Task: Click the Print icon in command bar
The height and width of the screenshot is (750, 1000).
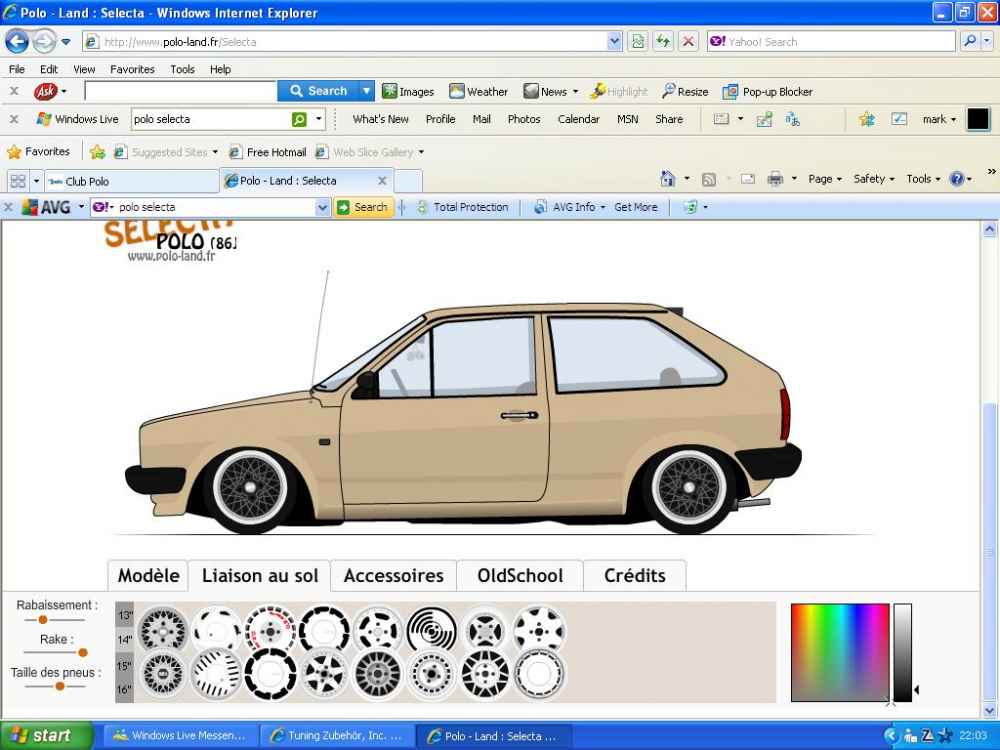Action: tap(775, 179)
